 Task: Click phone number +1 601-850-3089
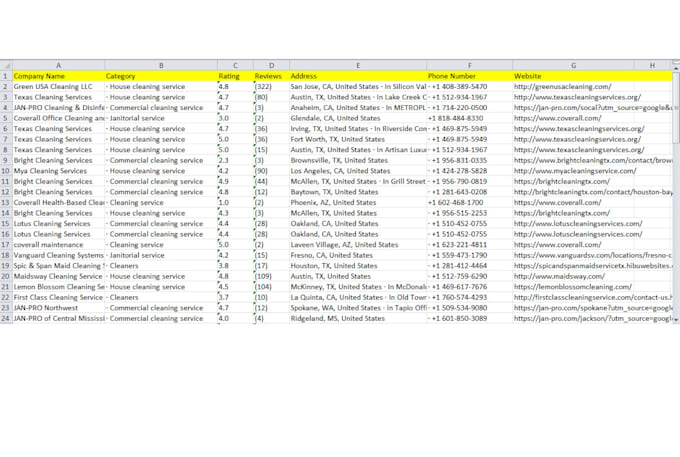[x=470, y=318]
